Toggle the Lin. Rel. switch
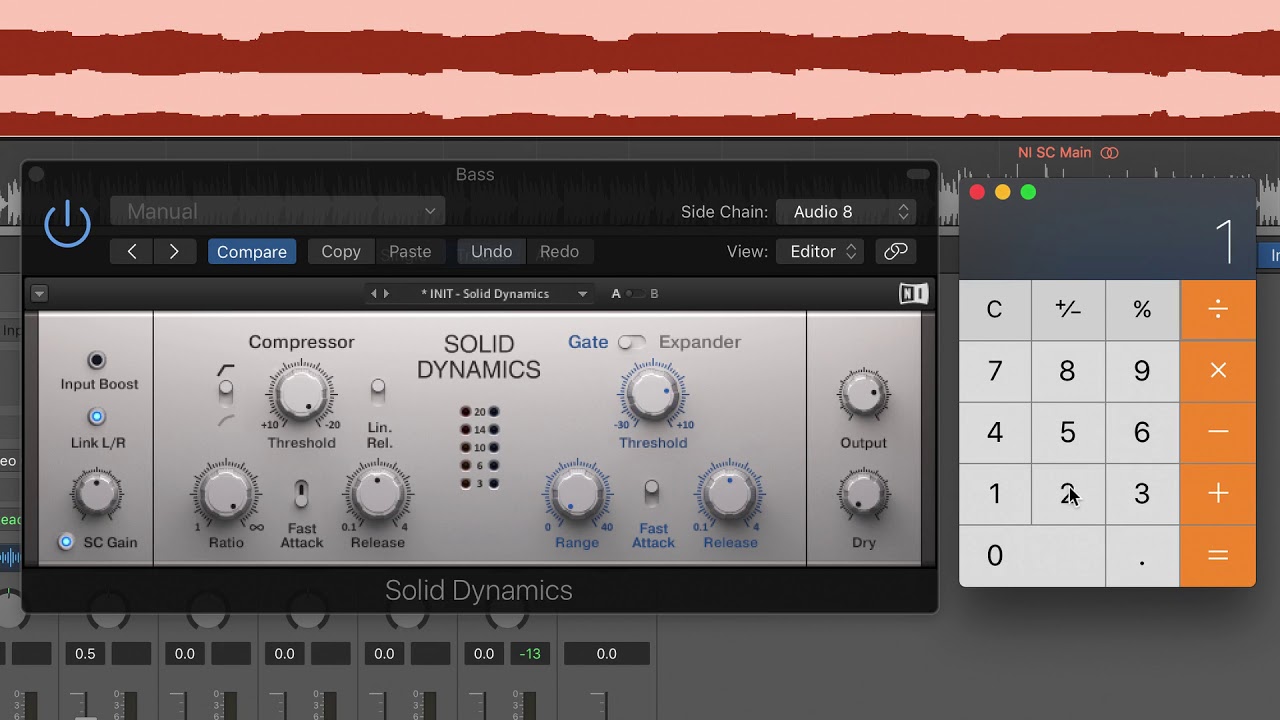Screen dimensions: 1280x720 tap(378, 390)
